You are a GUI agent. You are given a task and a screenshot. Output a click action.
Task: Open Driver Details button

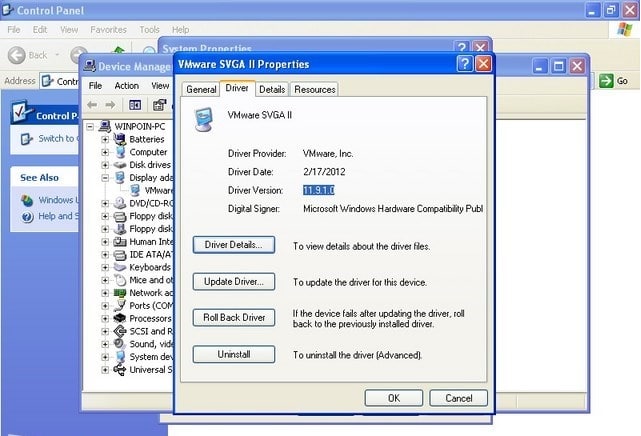(233, 245)
